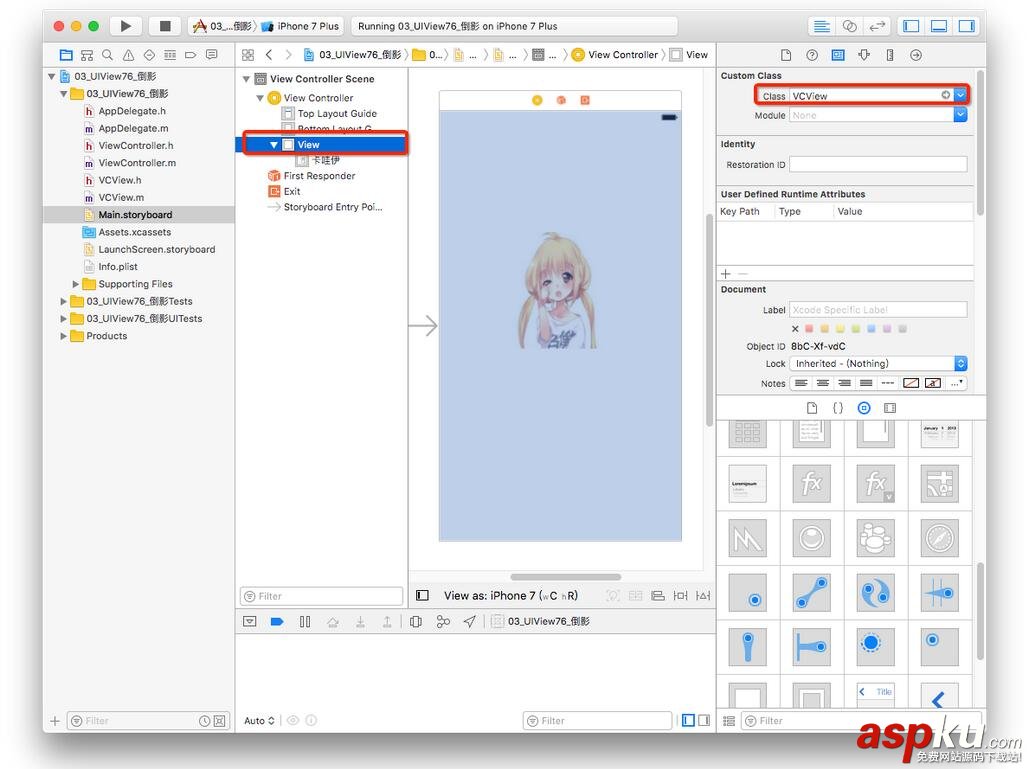The height and width of the screenshot is (769, 1027).
Task: Switch to the version editor
Action: (x=876, y=26)
